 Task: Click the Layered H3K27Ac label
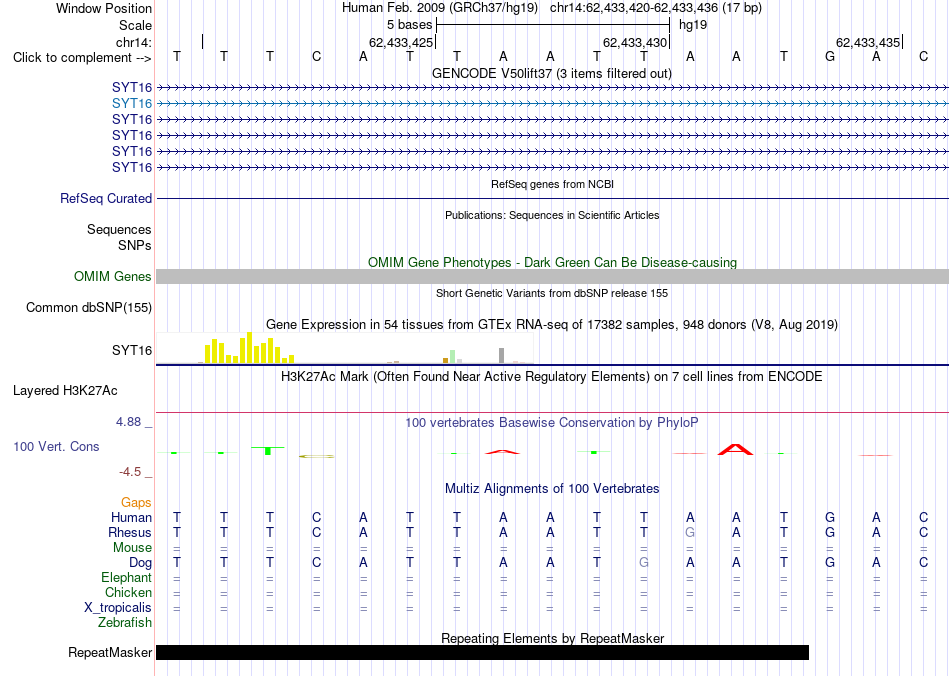coord(65,391)
